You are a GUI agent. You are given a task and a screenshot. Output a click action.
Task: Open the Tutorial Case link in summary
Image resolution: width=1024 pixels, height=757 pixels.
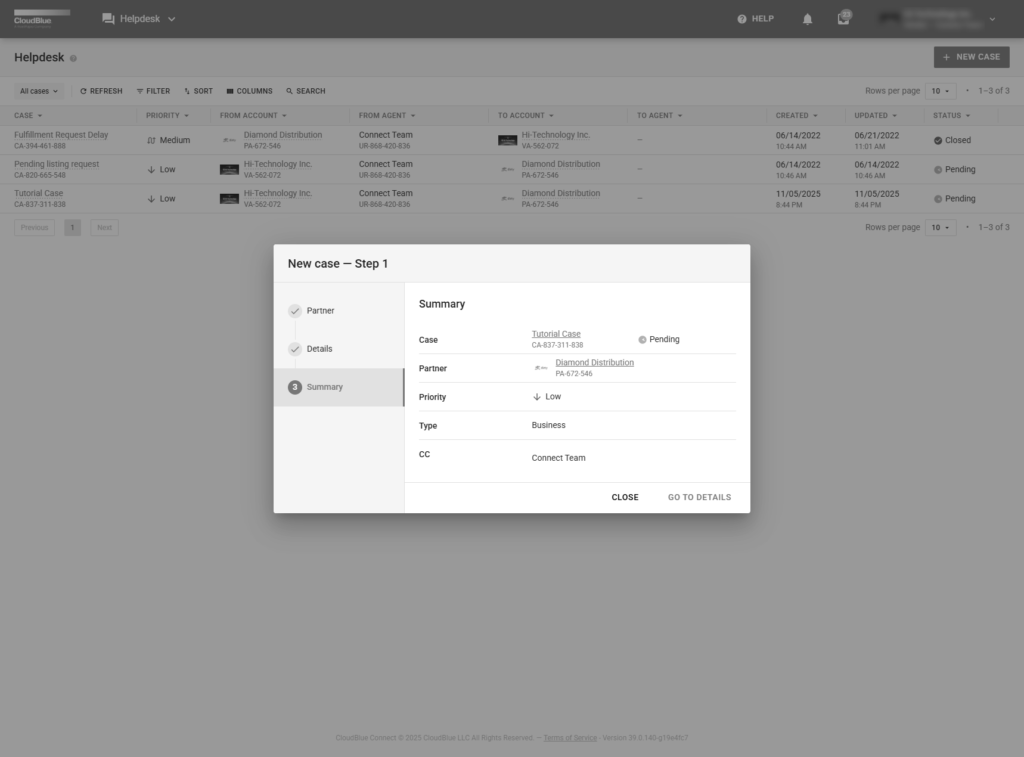pos(556,334)
